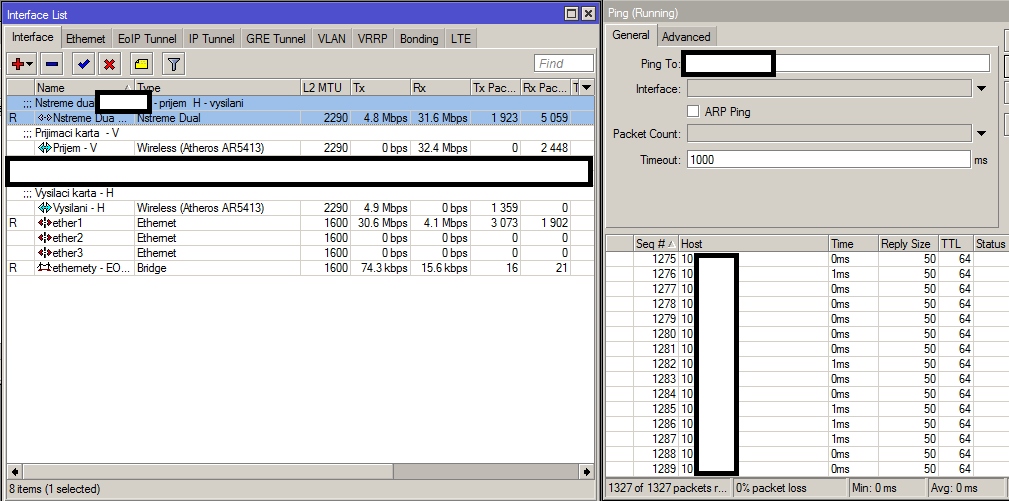
Task: Sort by the Seq # column header
Action: coord(656,244)
